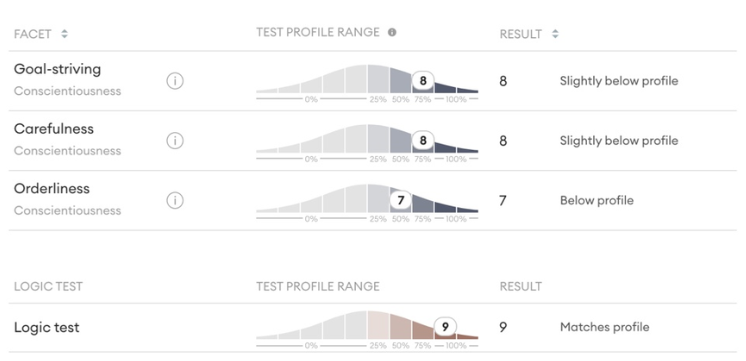This screenshot has width=746, height=361.
Task: Open the Orderliness facet name
Action: click(51, 189)
